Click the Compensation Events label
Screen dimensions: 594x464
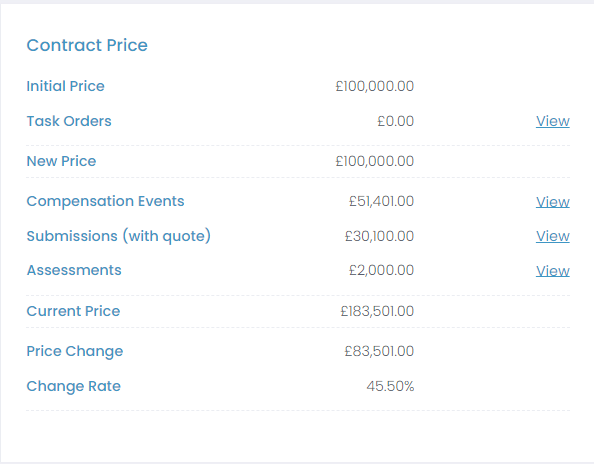(105, 201)
